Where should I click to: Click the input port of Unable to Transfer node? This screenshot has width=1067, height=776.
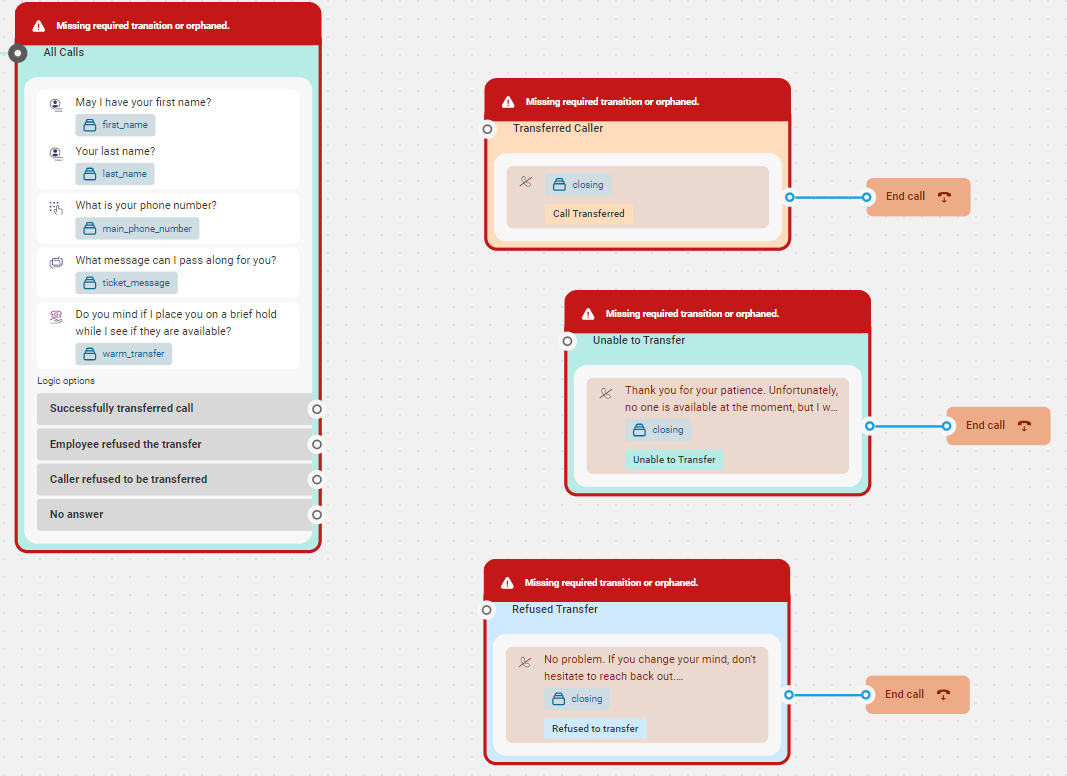point(567,340)
